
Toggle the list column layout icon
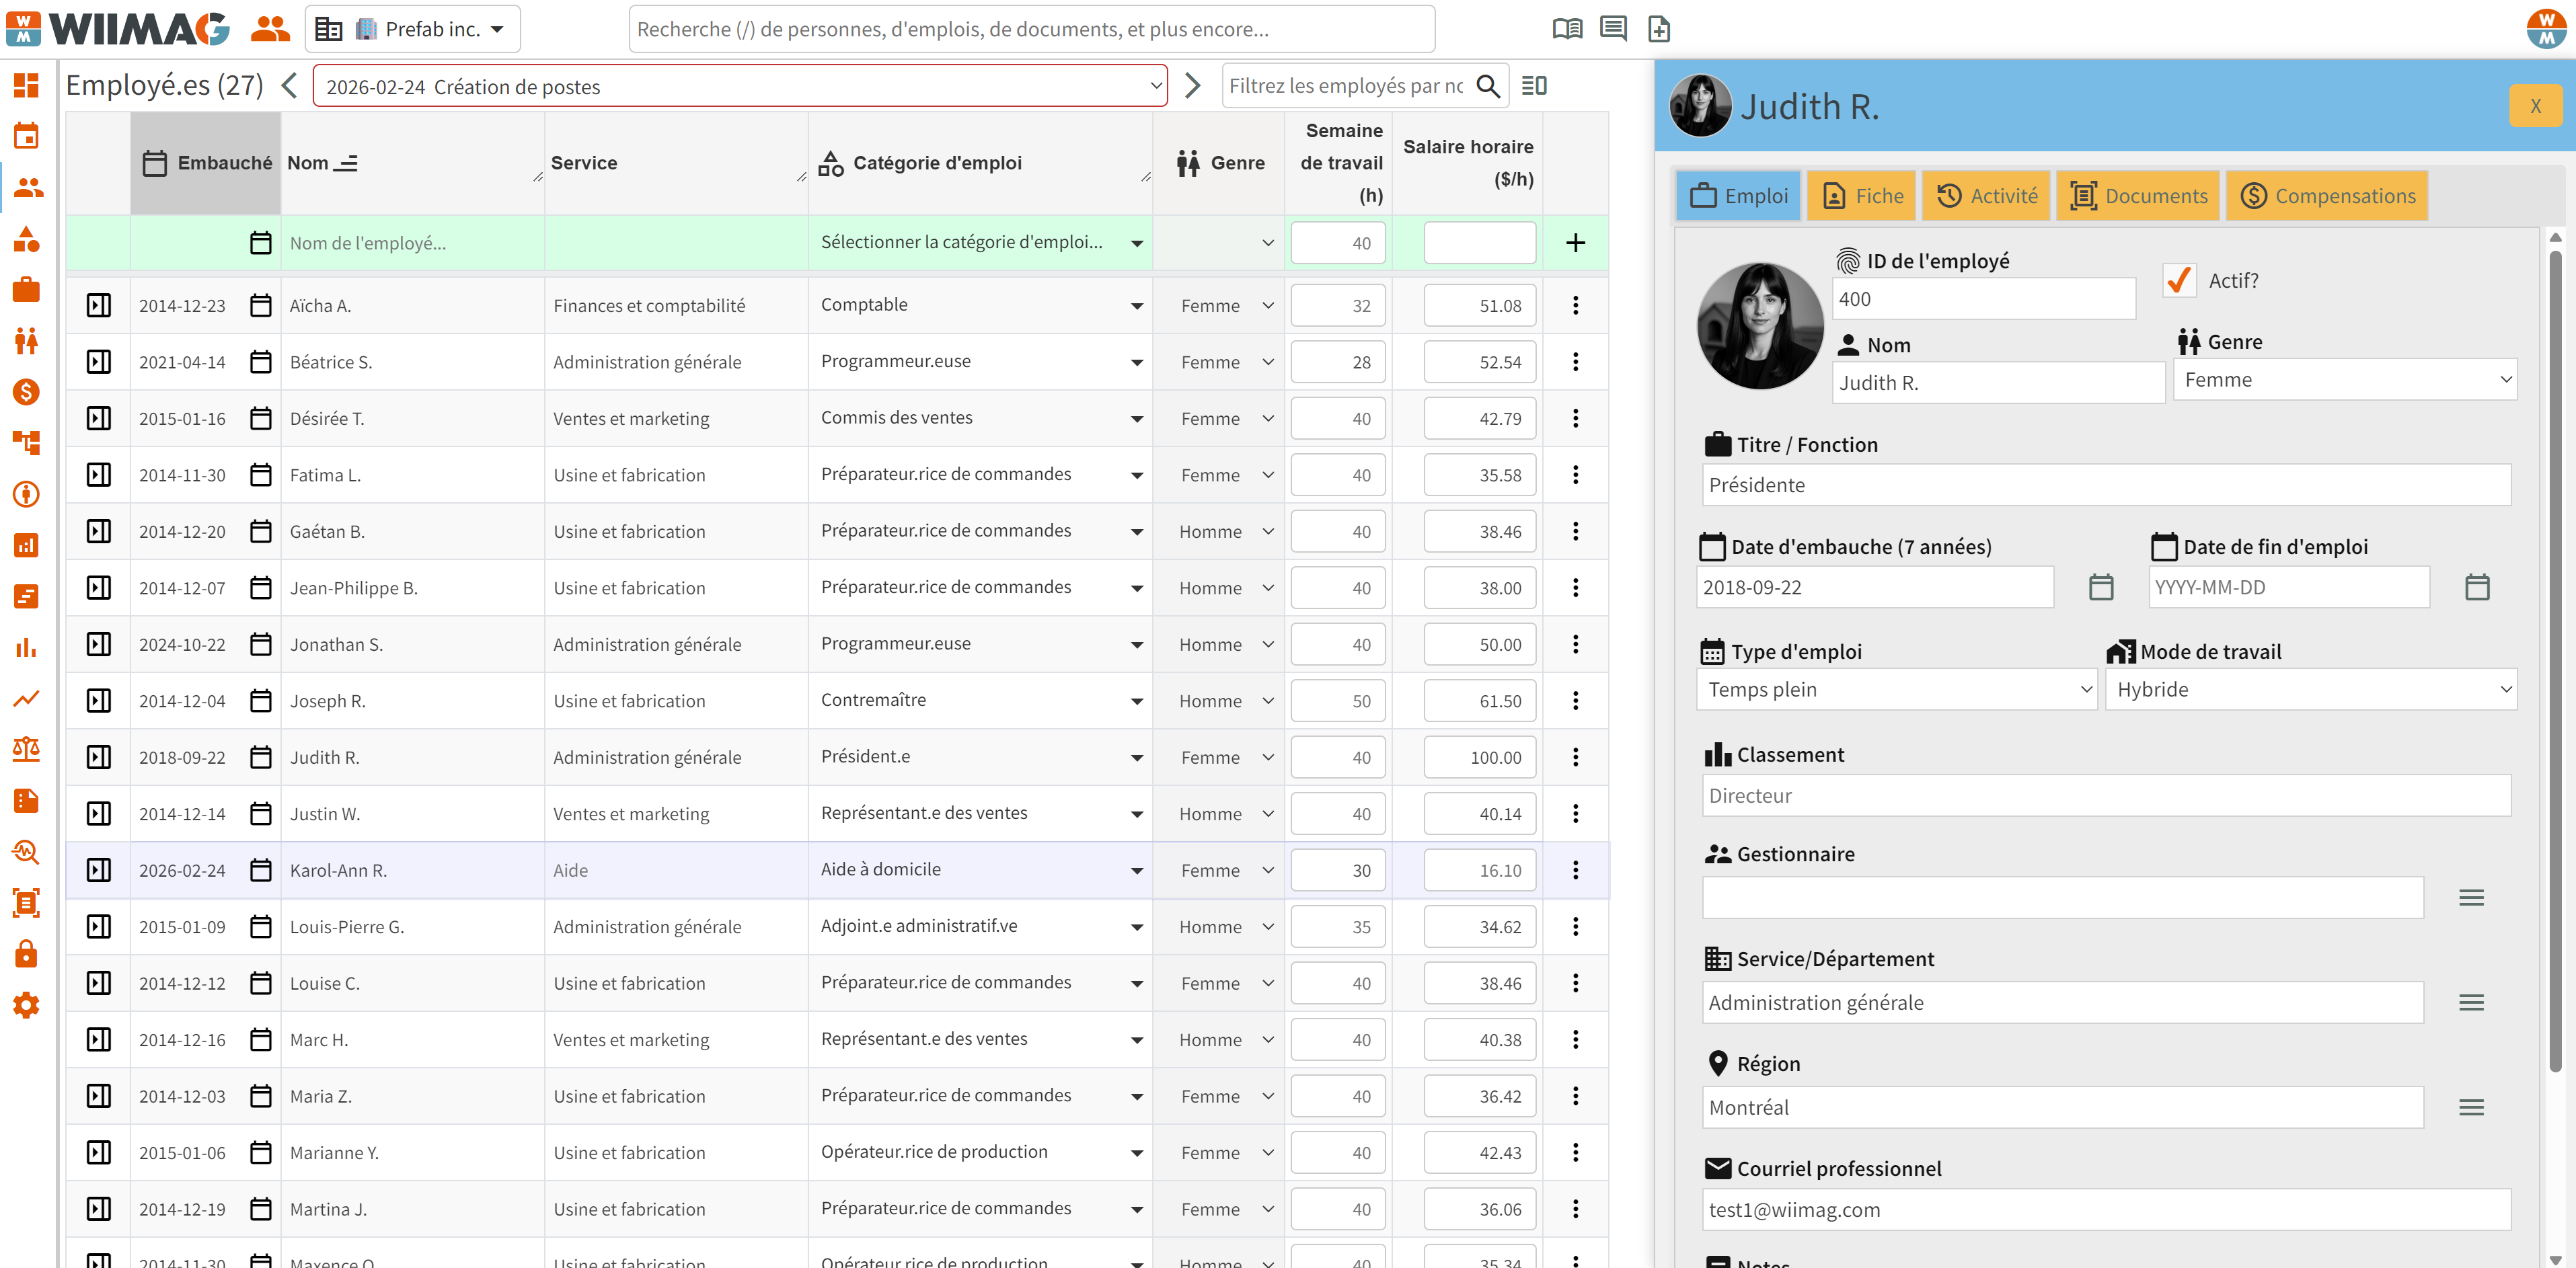coord(1534,86)
